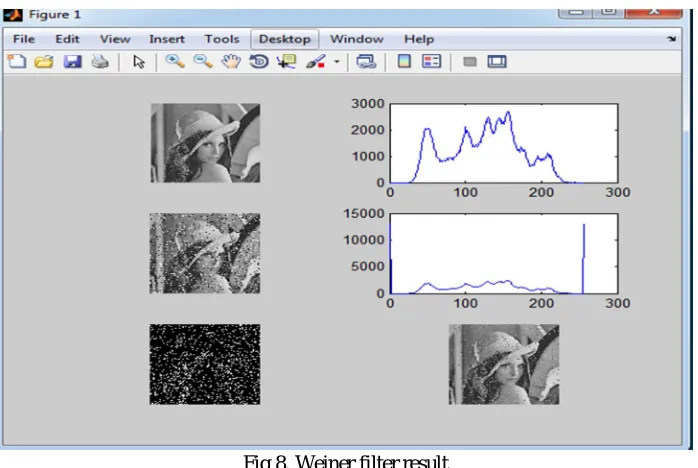
Task: Select the Brush data tool
Action: click(316, 61)
